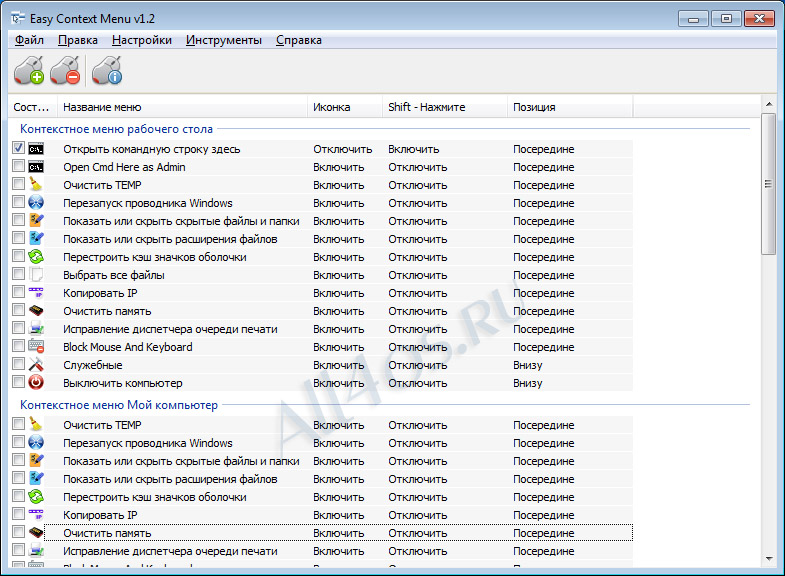Check the 'Служебные' checkbox
The width and height of the screenshot is (785, 576).
[19, 364]
